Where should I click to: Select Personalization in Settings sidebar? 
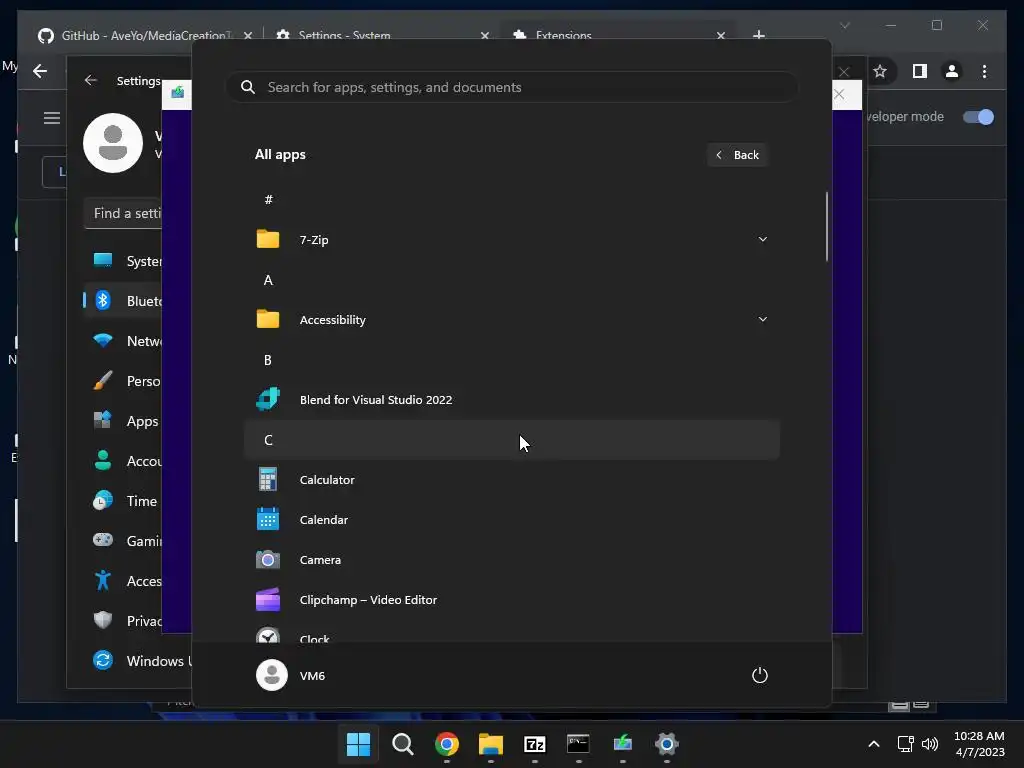click(x=124, y=381)
